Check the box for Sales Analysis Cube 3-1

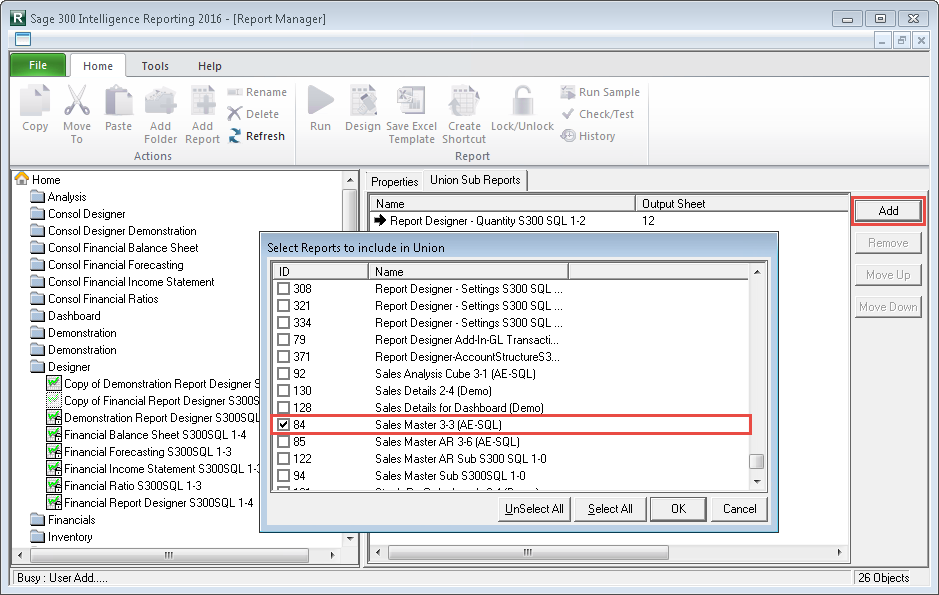[x=283, y=374]
